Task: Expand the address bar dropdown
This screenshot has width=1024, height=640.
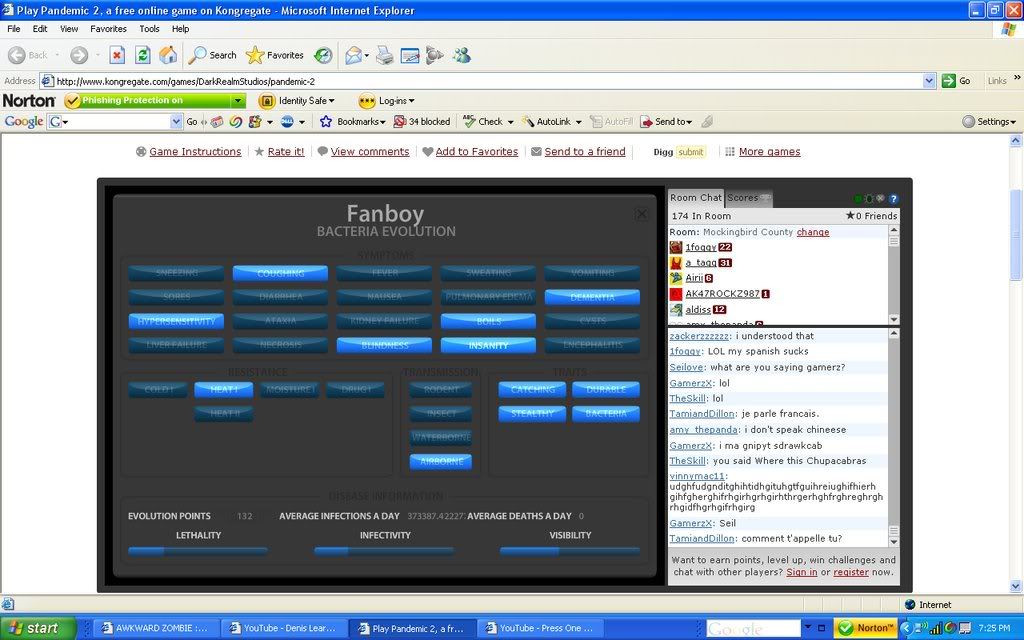Action: pos(930,81)
